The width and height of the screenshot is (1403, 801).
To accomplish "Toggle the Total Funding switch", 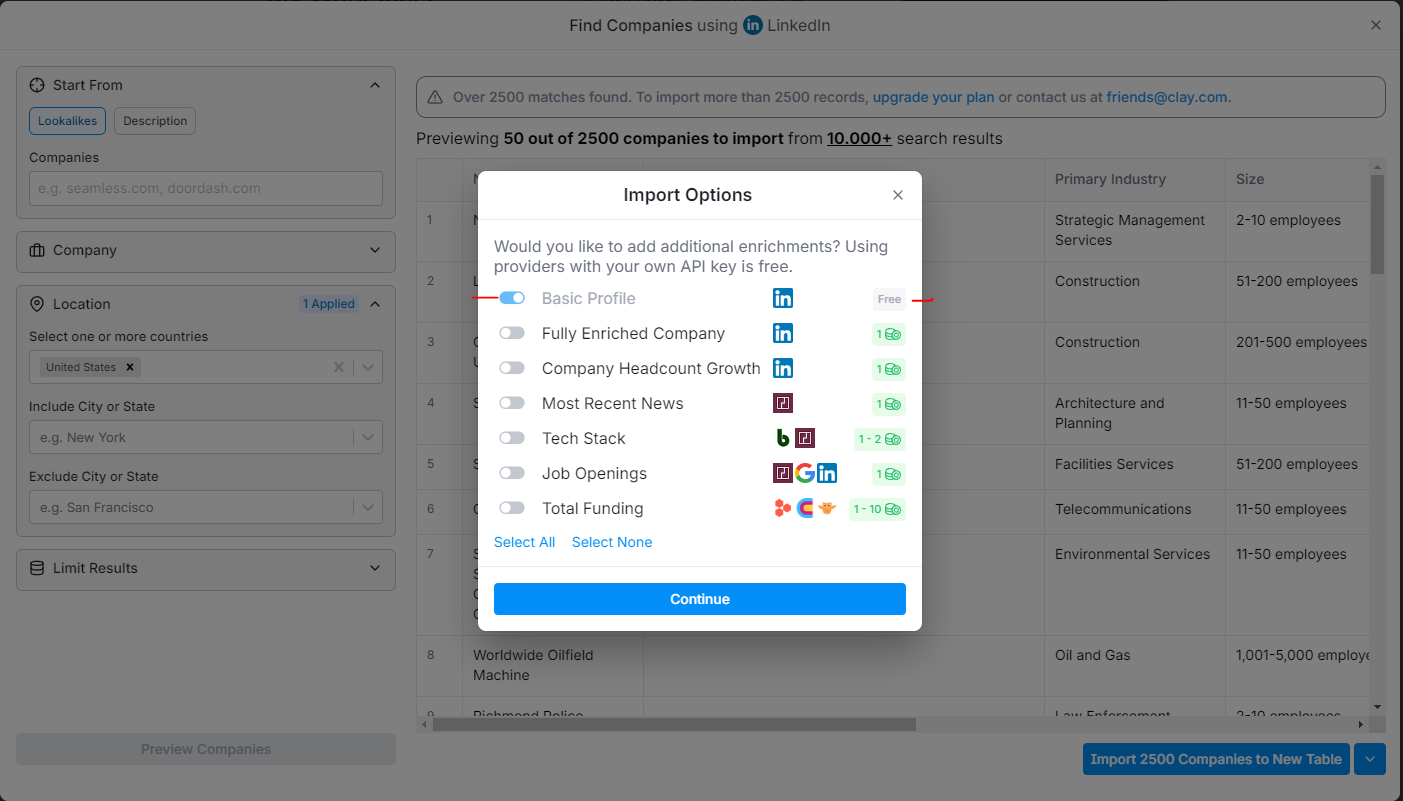I will click(512, 508).
